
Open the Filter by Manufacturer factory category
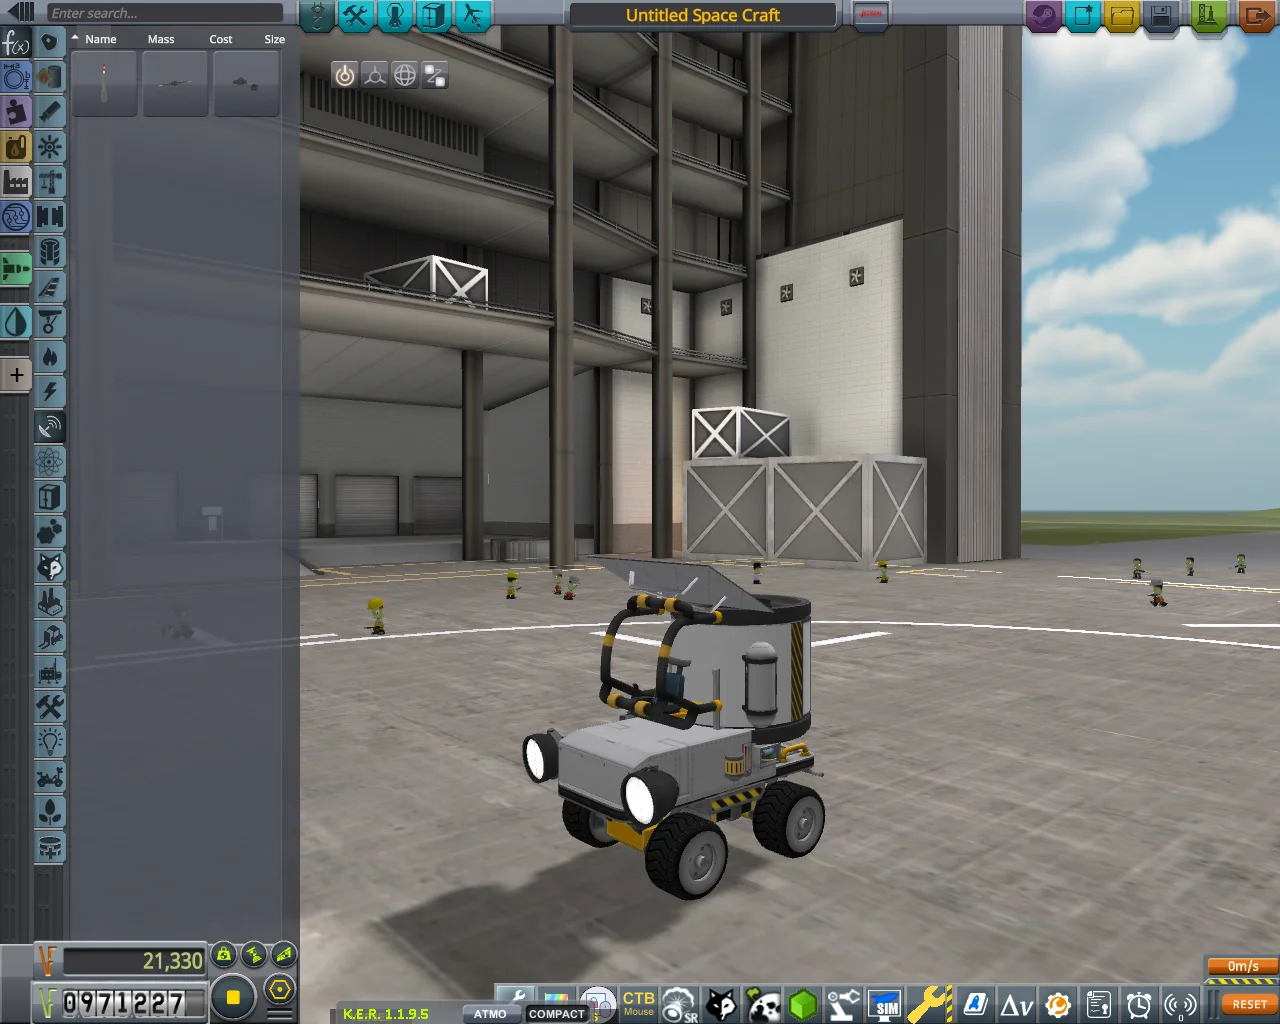(16, 182)
